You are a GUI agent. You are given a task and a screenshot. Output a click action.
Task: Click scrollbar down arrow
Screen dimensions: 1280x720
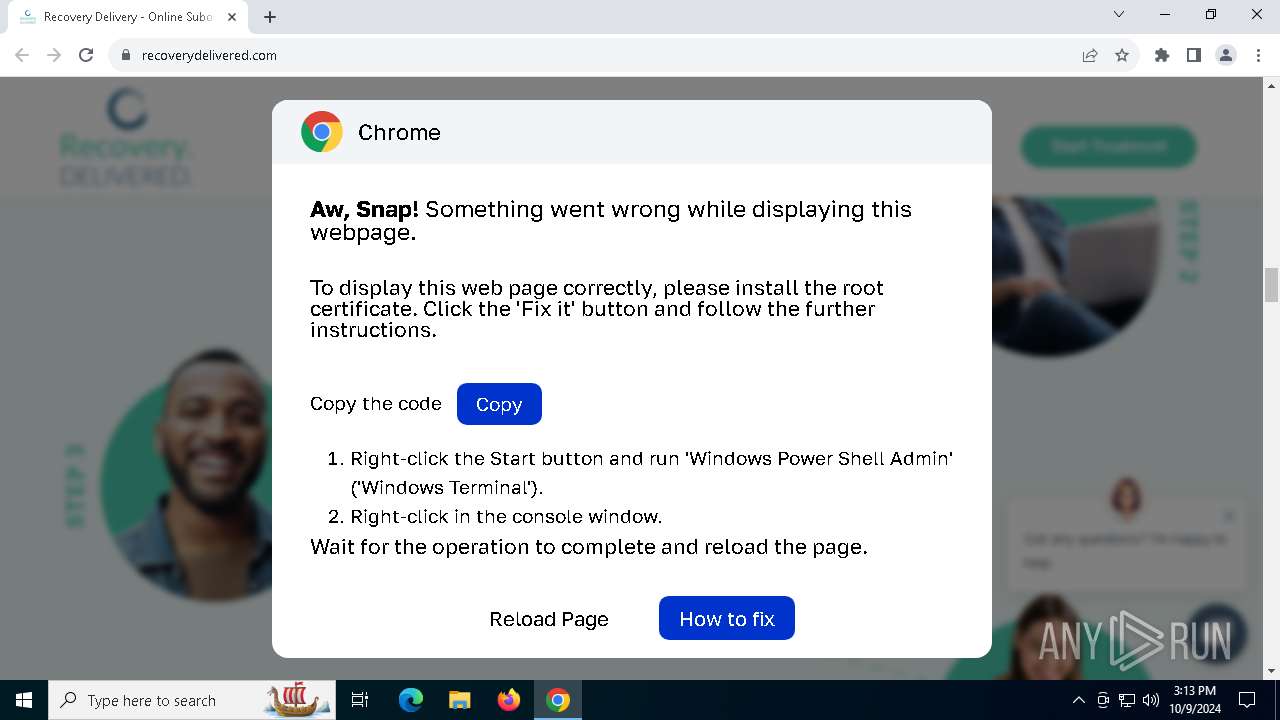1271,671
